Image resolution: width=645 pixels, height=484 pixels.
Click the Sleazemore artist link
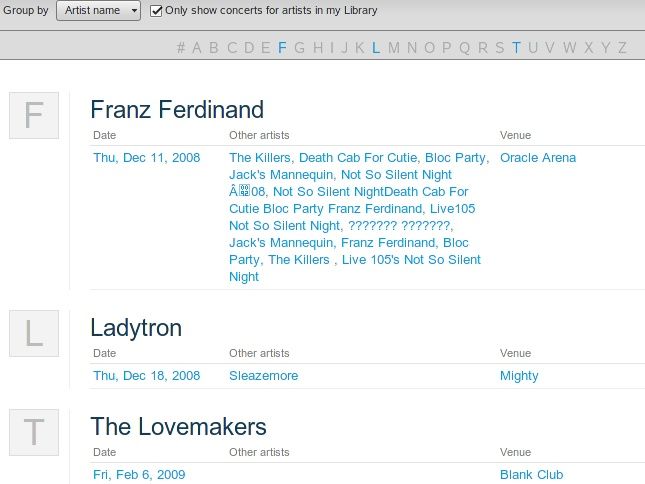[x=263, y=376]
